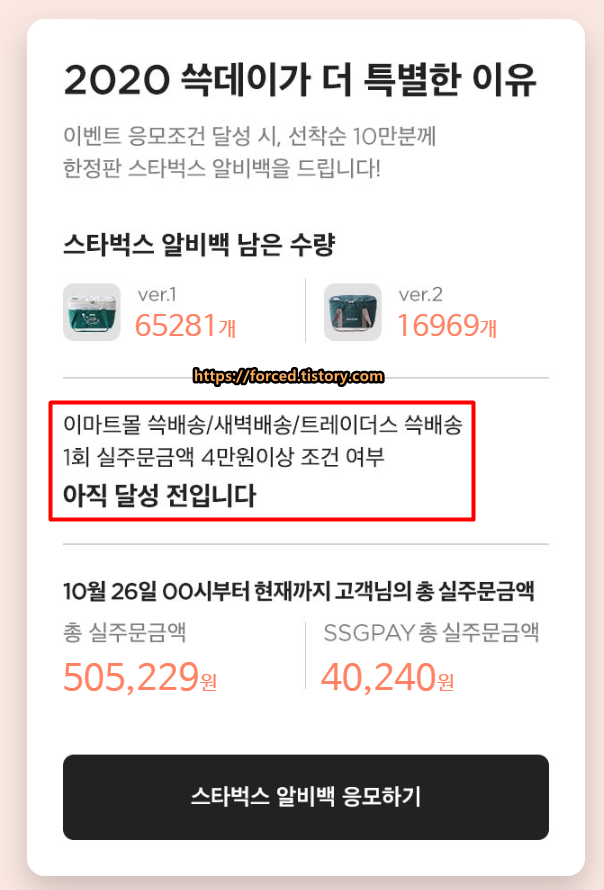Click the 10월 26일 00시부터 order summary heading
This screenshot has width=604, height=890.
pyautogui.click(x=299, y=591)
